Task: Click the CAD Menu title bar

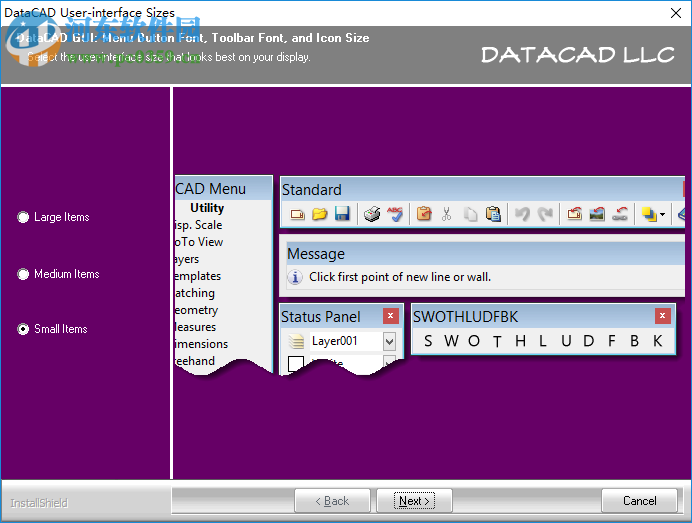Action: (223, 189)
